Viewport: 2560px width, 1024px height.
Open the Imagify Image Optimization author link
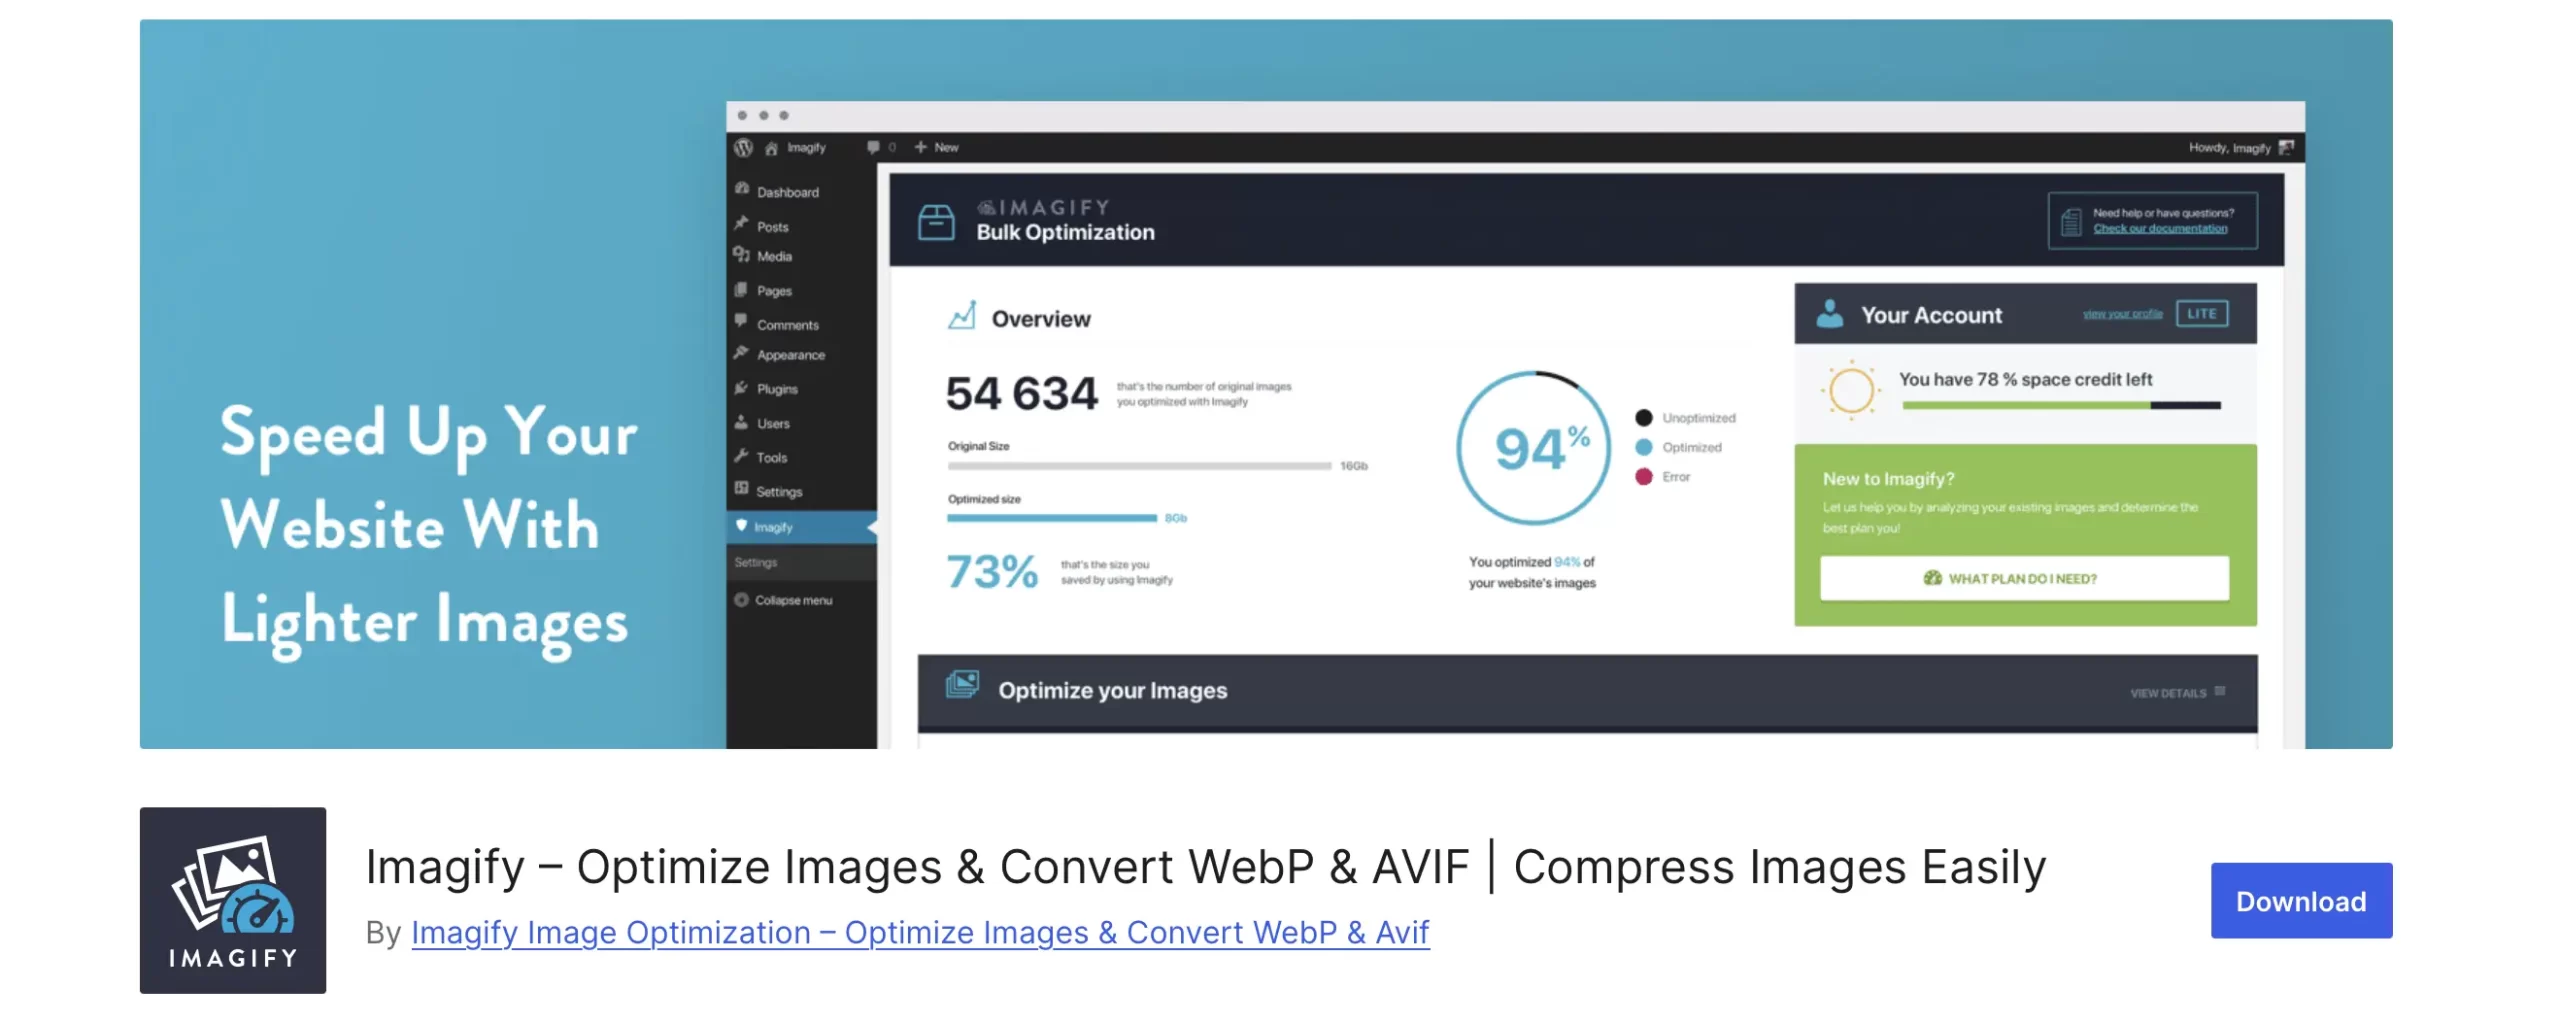point(920,932)
